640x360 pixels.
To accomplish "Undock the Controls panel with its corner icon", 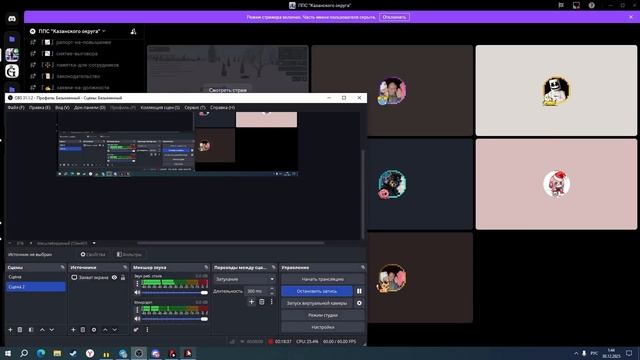I will (363, 267).
